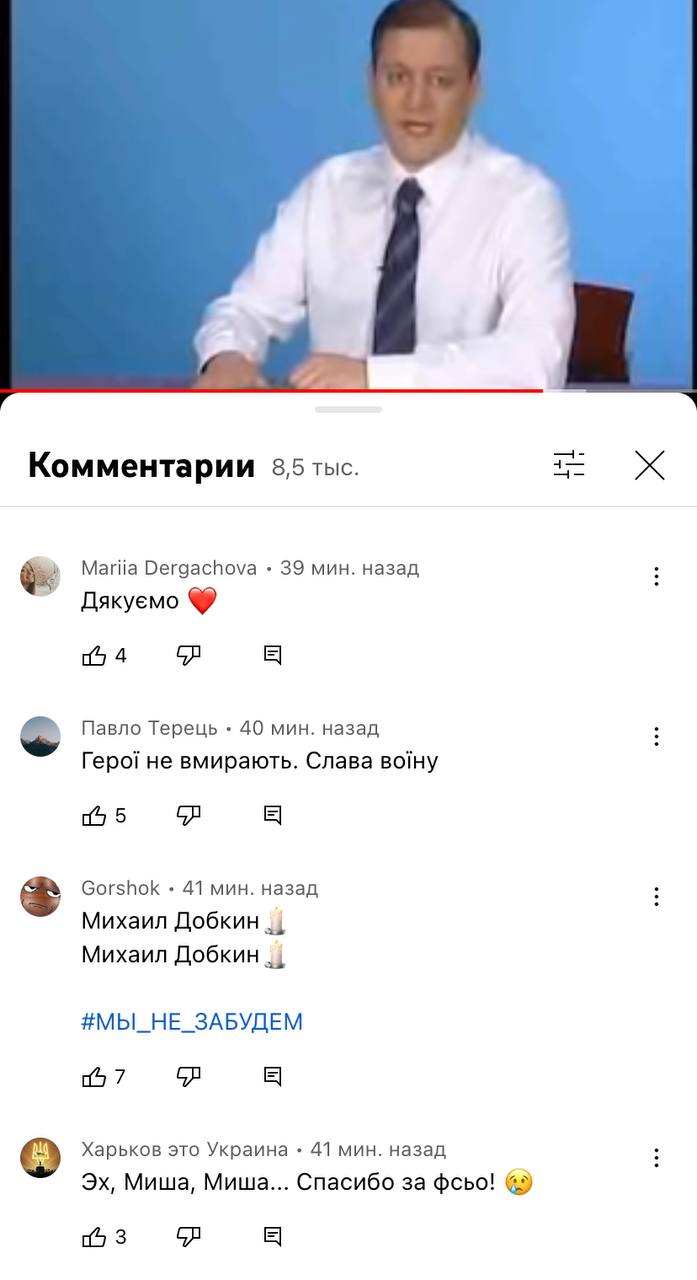Close the Комментарии panel
Viewport: 697px width, 1280px height.
[650, 465]
